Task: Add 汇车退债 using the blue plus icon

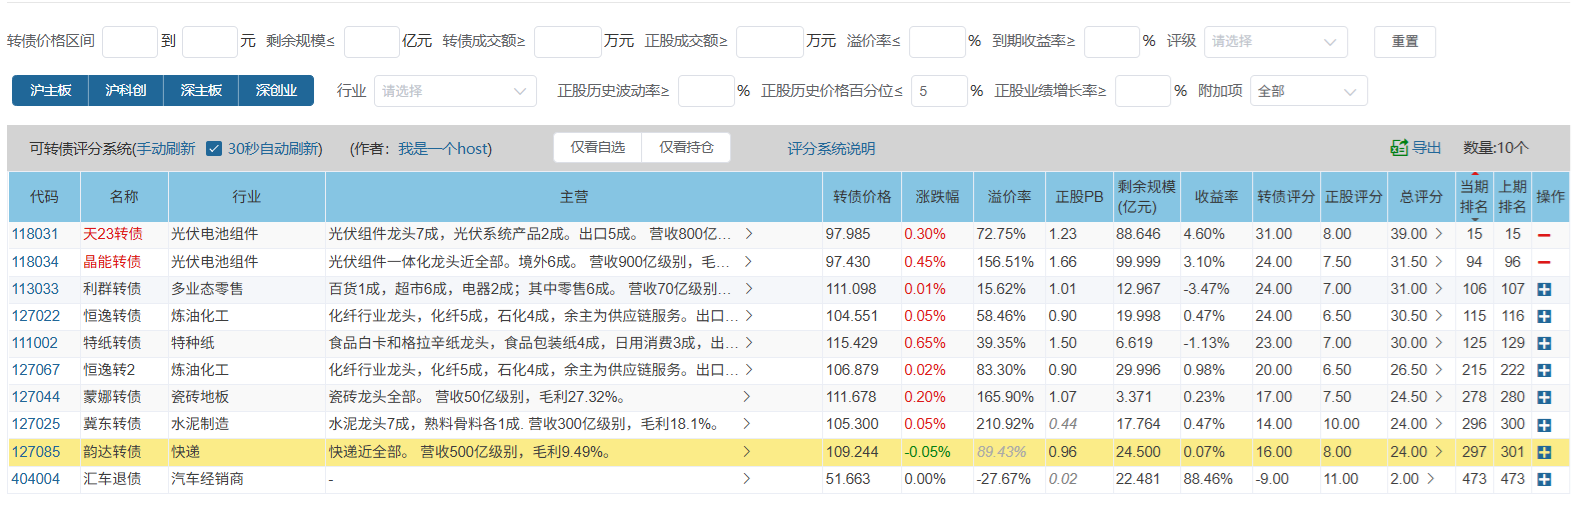Action: pyautogui.click(x=1544, y=479)
